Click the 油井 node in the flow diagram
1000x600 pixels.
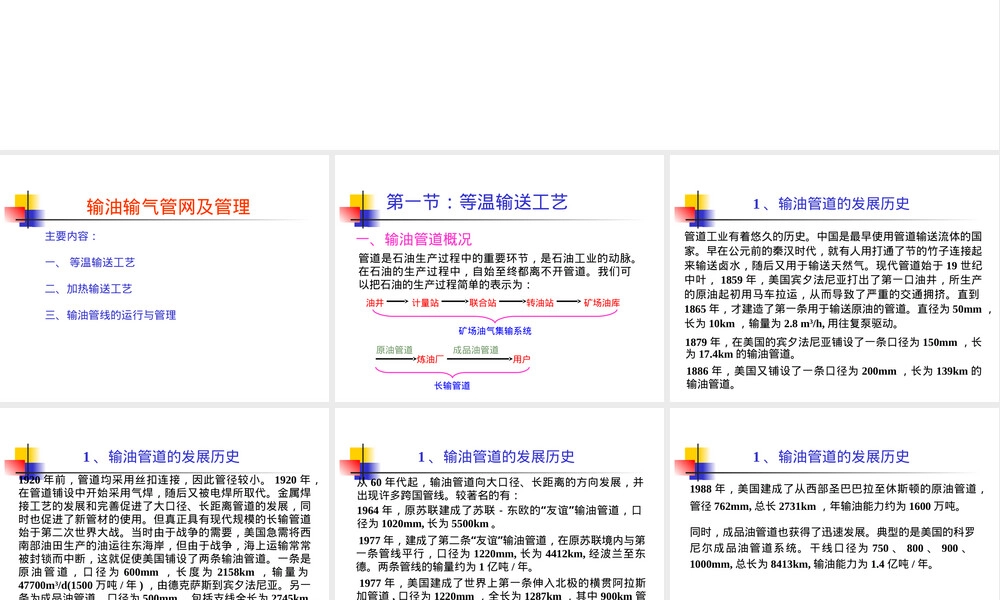375,303
